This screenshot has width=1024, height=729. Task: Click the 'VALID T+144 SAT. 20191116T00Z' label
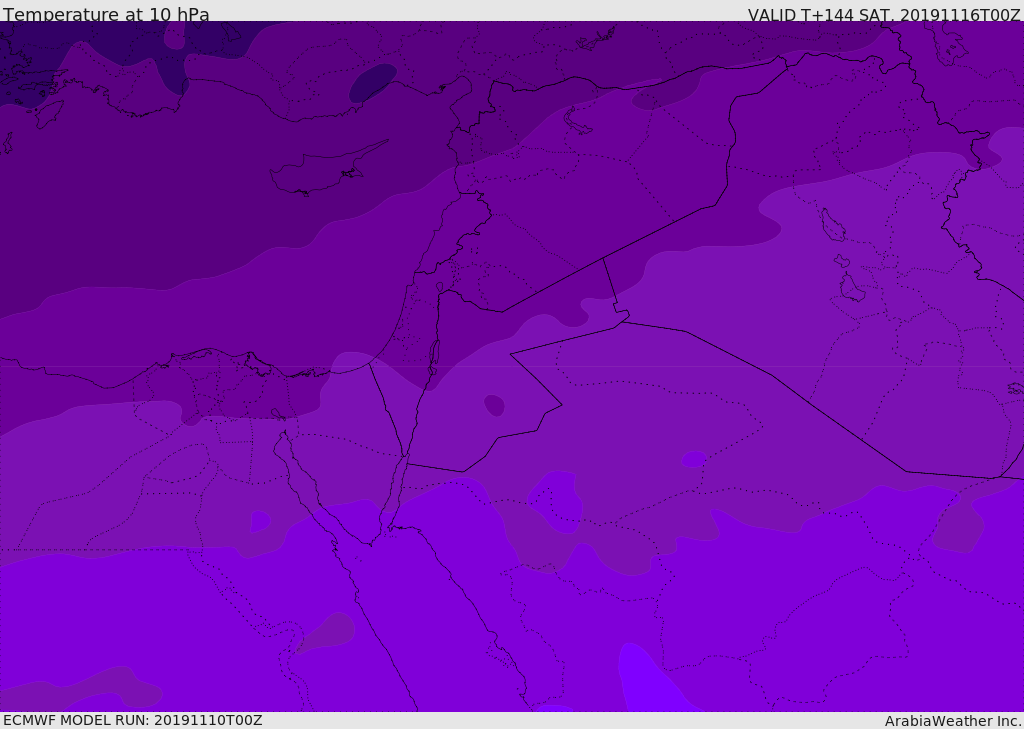884,14
